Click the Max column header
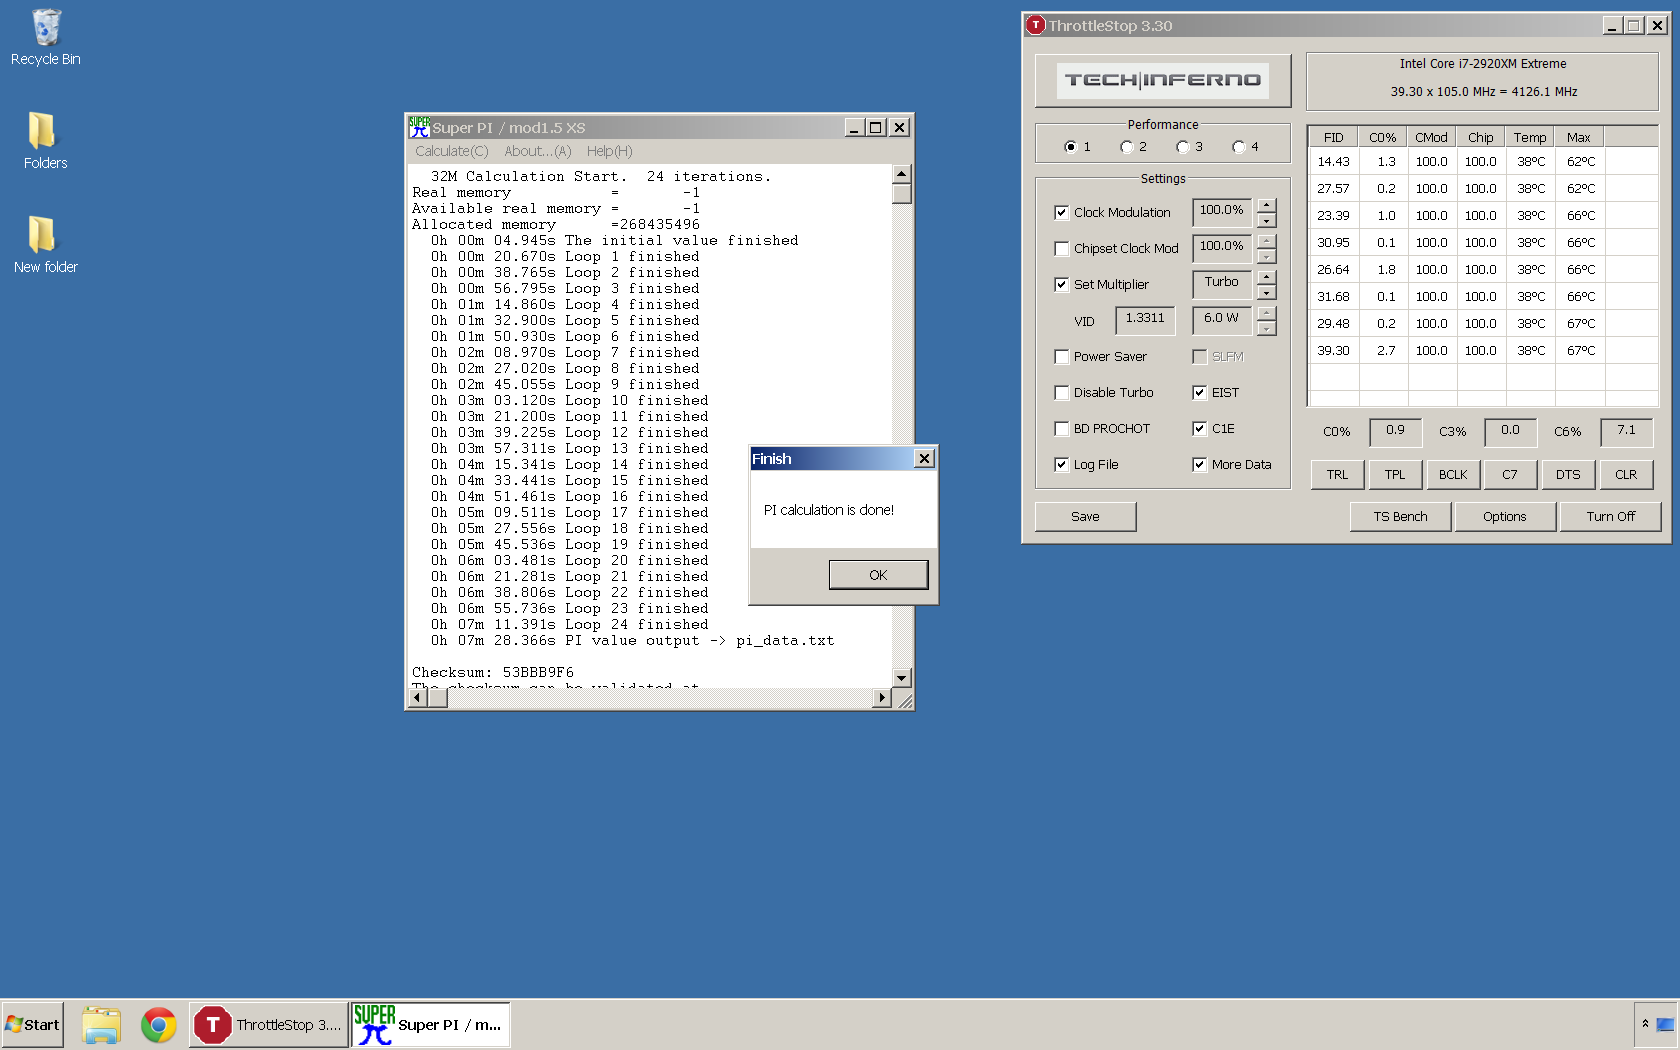 point(1579,137)
